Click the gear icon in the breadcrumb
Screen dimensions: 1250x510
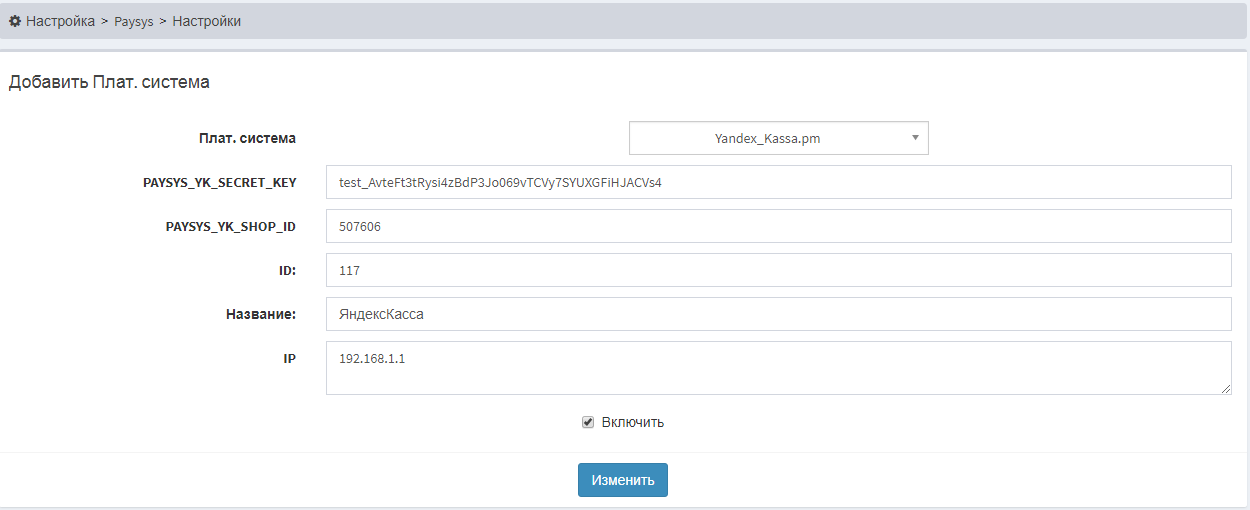pos(15,21)
